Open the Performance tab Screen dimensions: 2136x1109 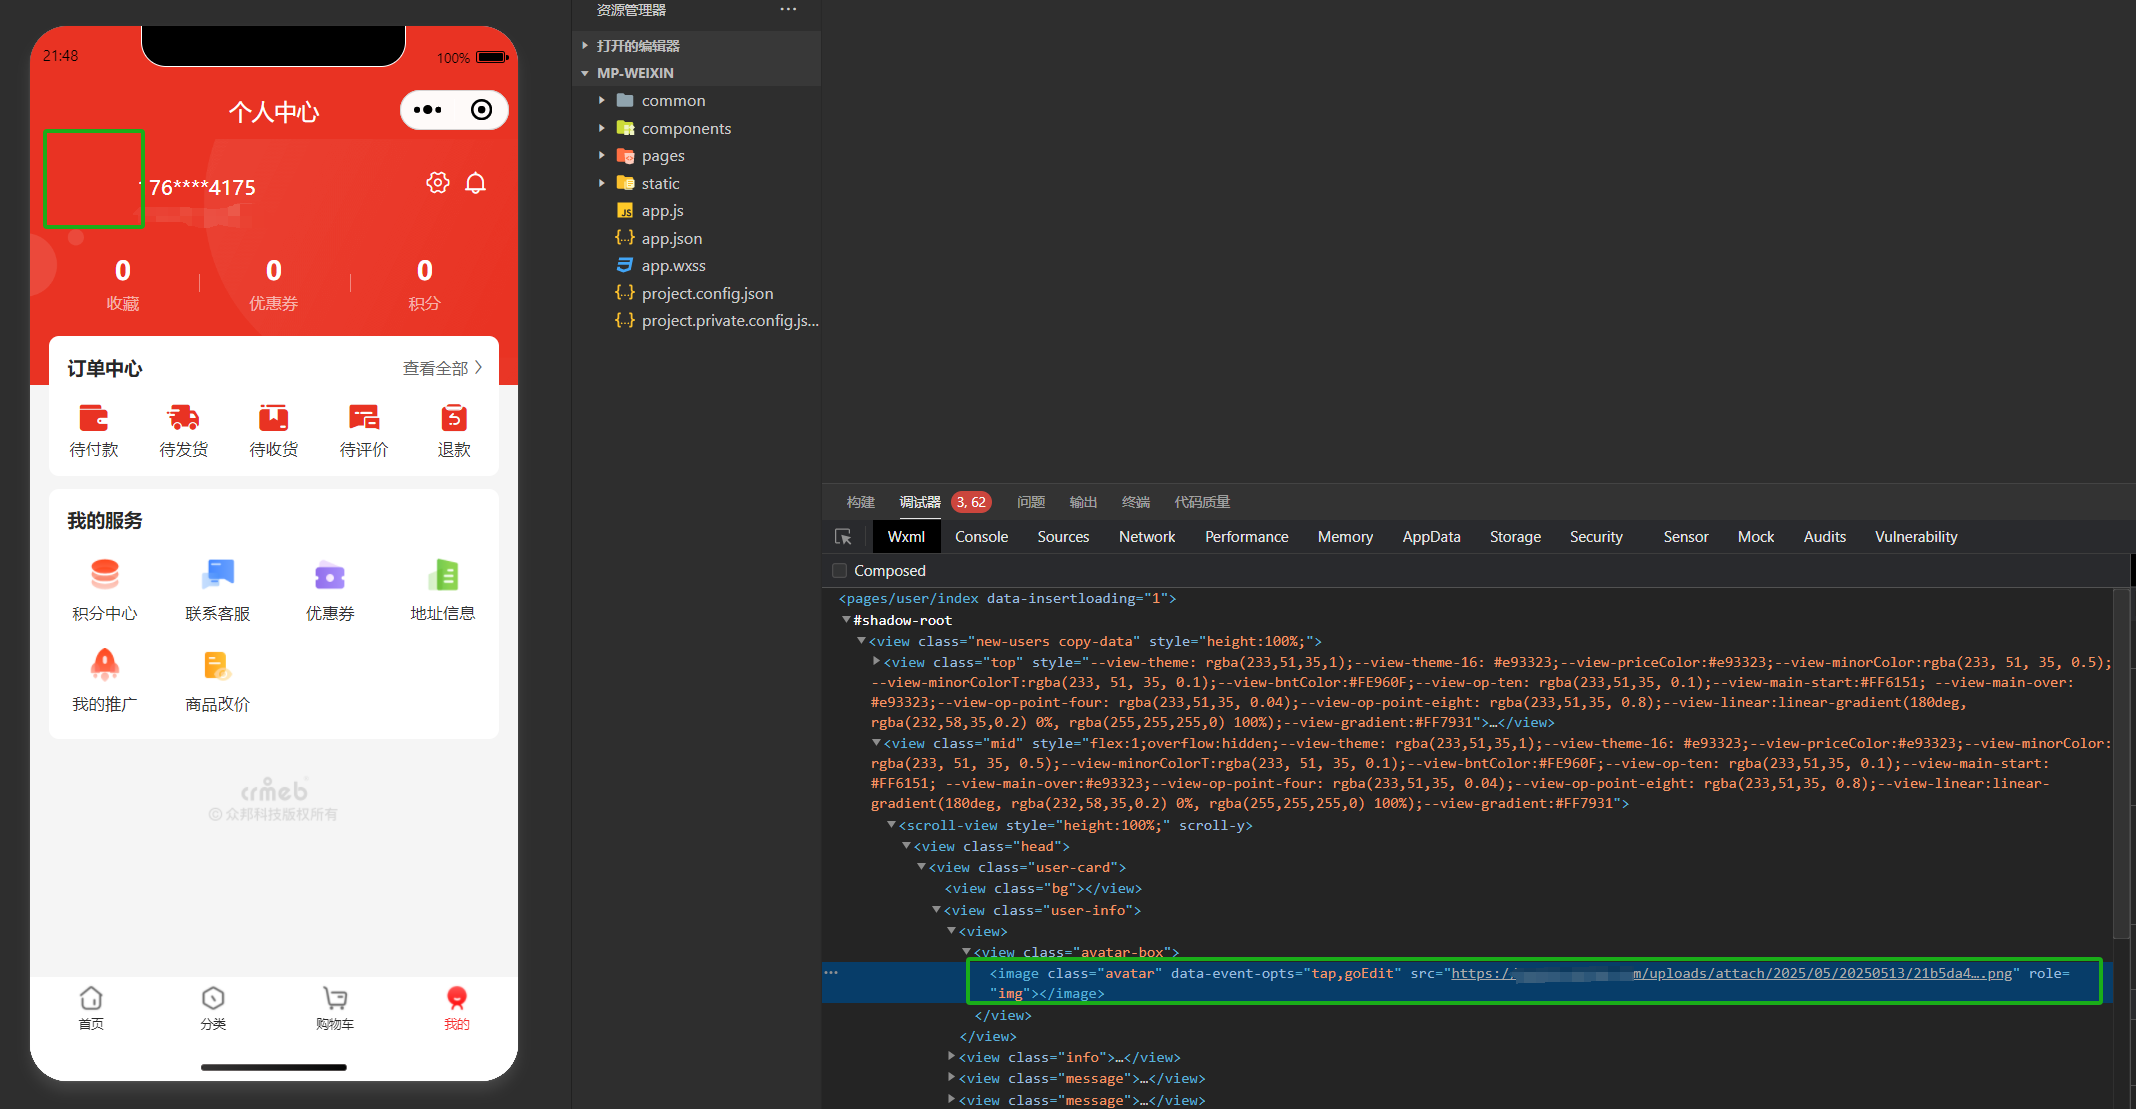pos(1246,537)
